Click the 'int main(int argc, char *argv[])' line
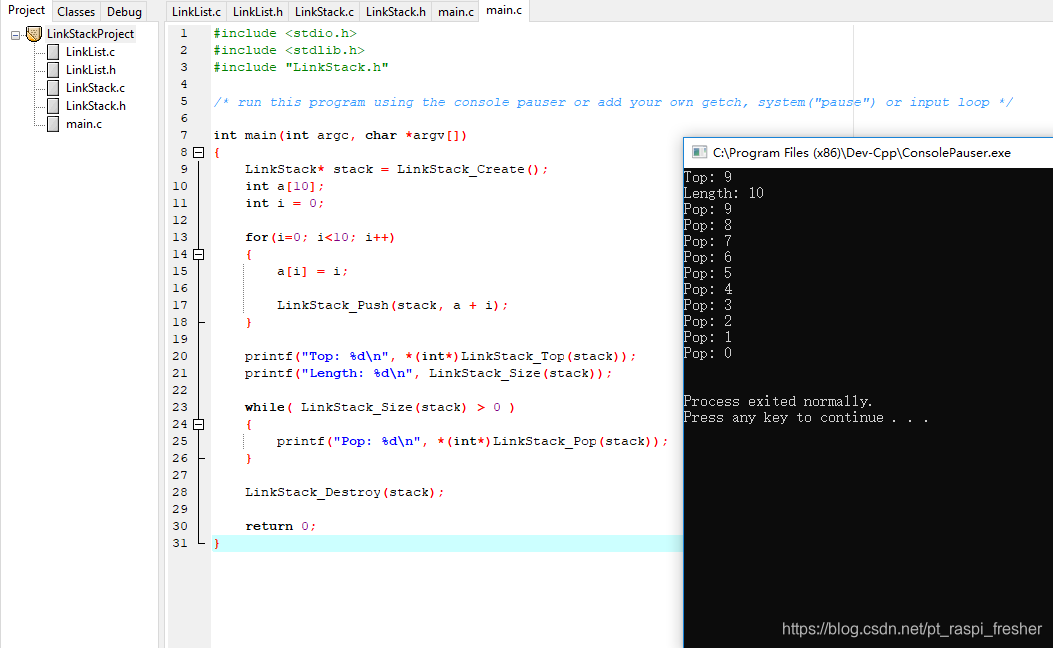This screenshot has width=1053, height=648. point(340,136)
